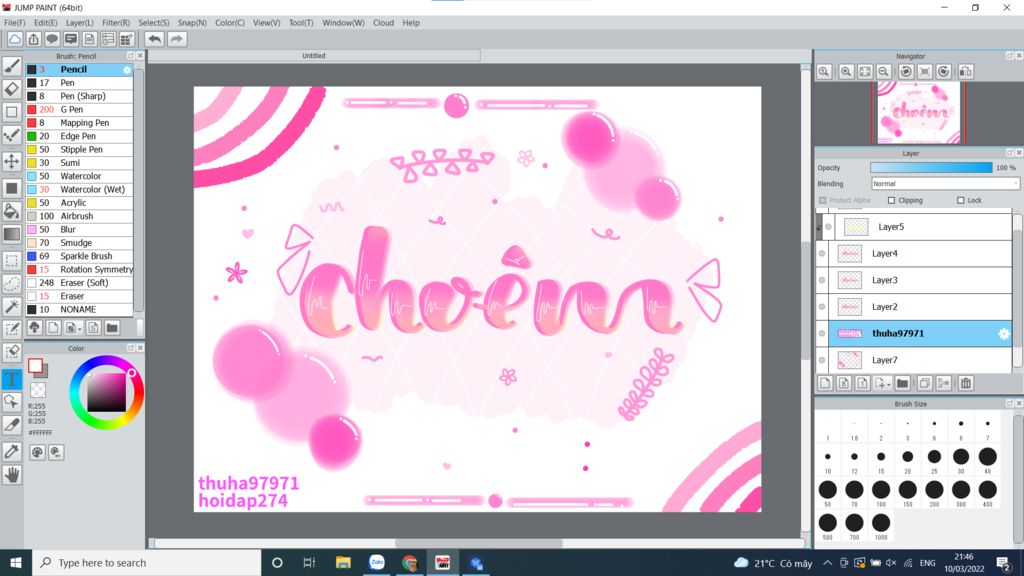Screen dimensions: 1024x576
Task: Click Navigator zoom in magnifier
Action: [846, 71]
